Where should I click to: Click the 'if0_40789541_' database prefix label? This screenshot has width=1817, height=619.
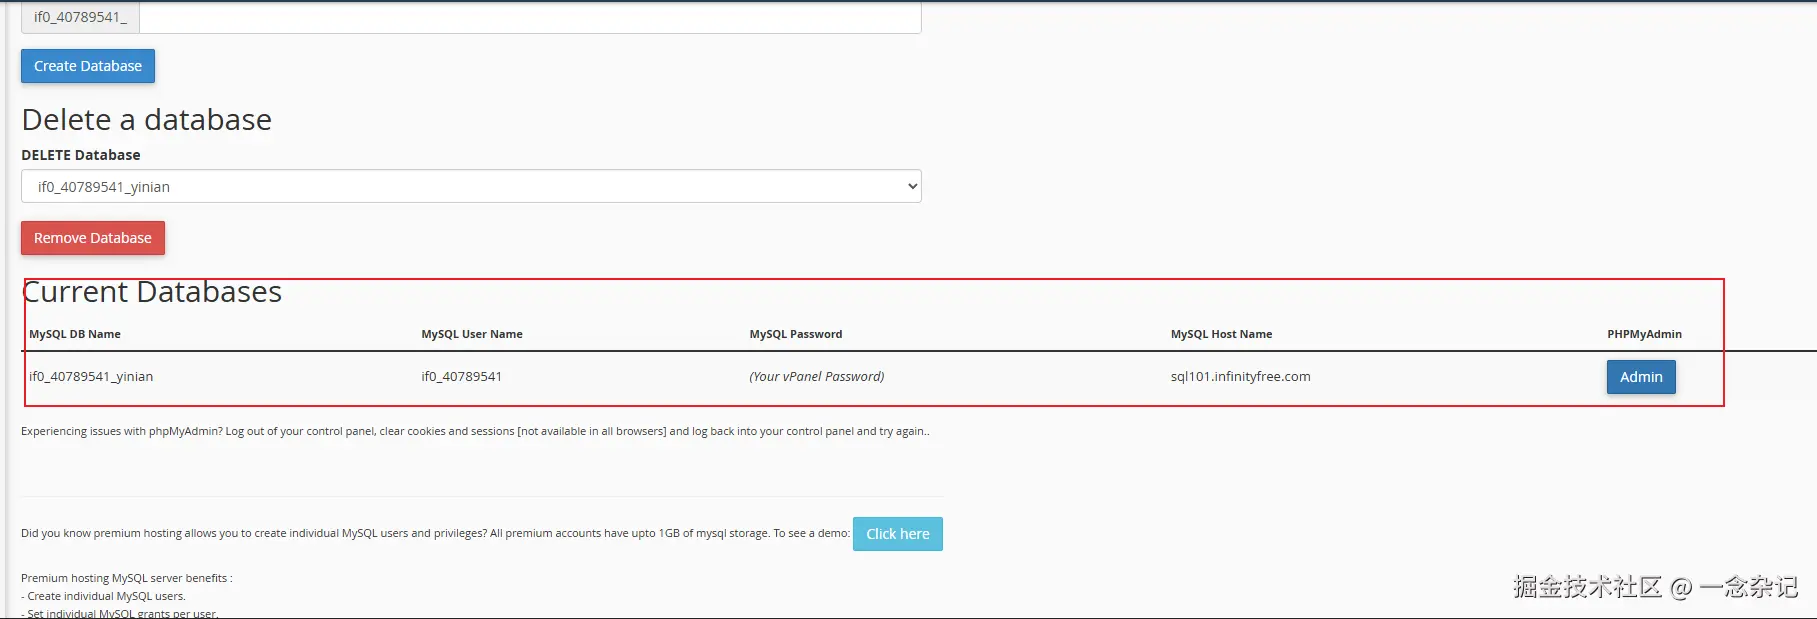click(x=80, y=17)
